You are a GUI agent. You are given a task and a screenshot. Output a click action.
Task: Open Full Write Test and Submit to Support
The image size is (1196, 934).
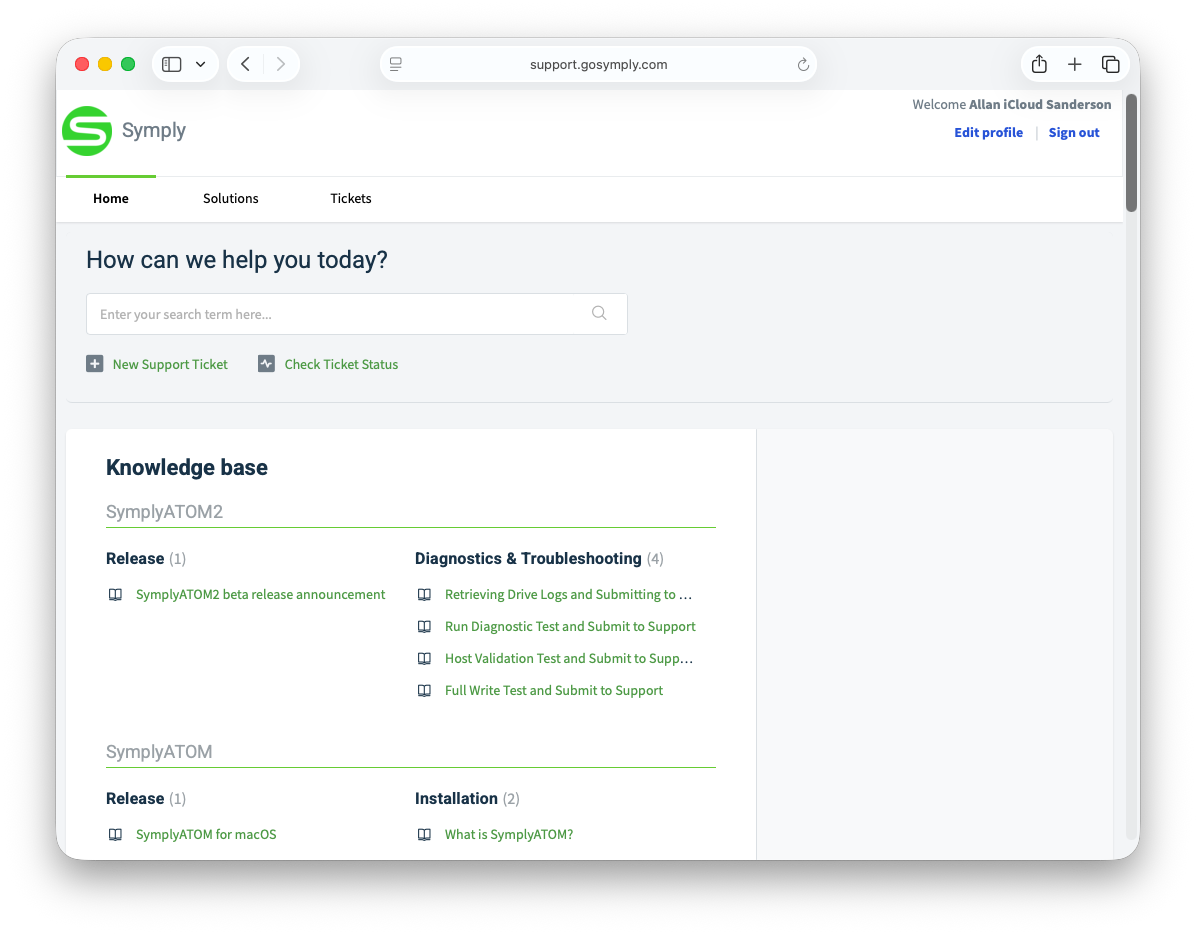554,691
